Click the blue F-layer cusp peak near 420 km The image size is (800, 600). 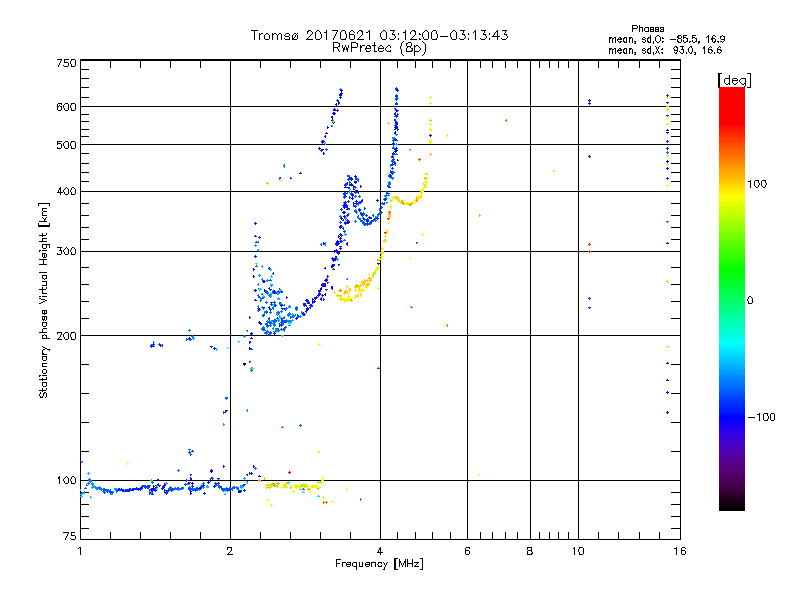tap(352, 184)
